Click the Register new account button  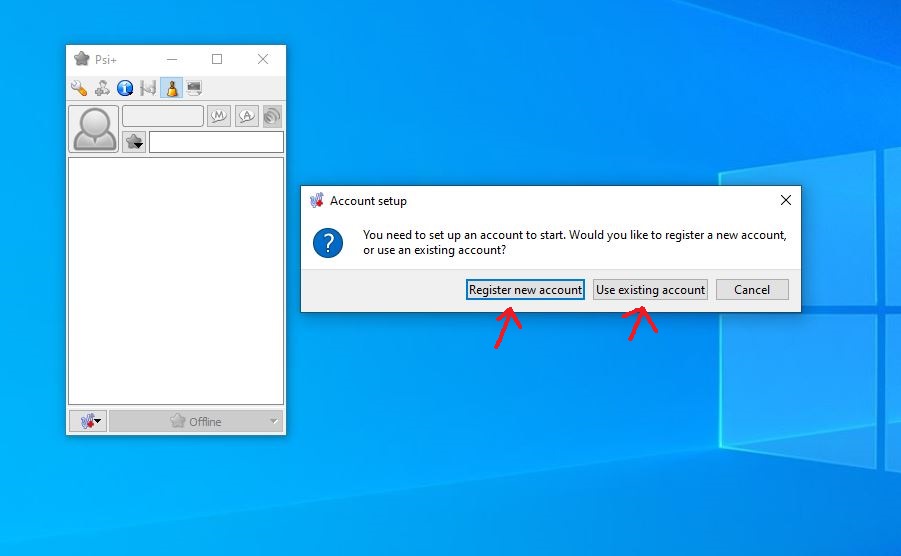click(525, 290)
